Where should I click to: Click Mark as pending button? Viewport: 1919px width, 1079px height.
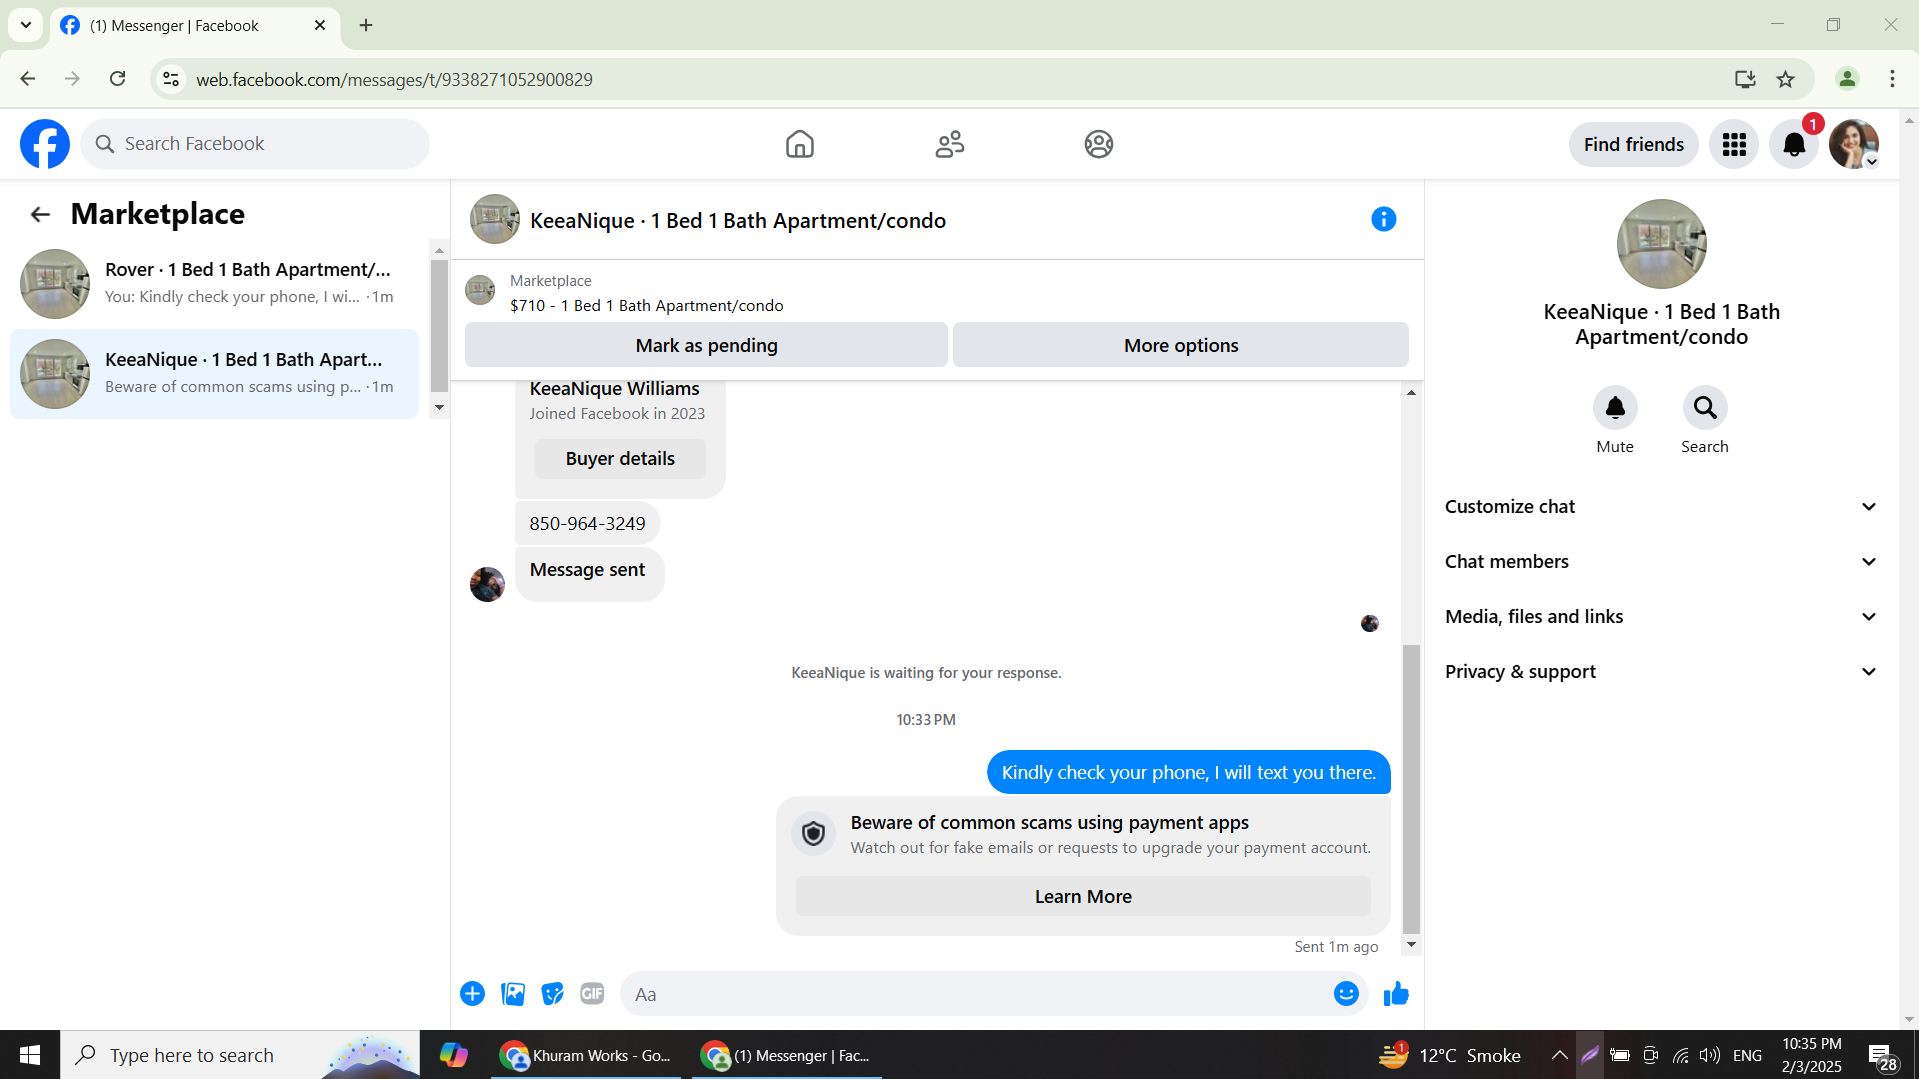point(706,345)
